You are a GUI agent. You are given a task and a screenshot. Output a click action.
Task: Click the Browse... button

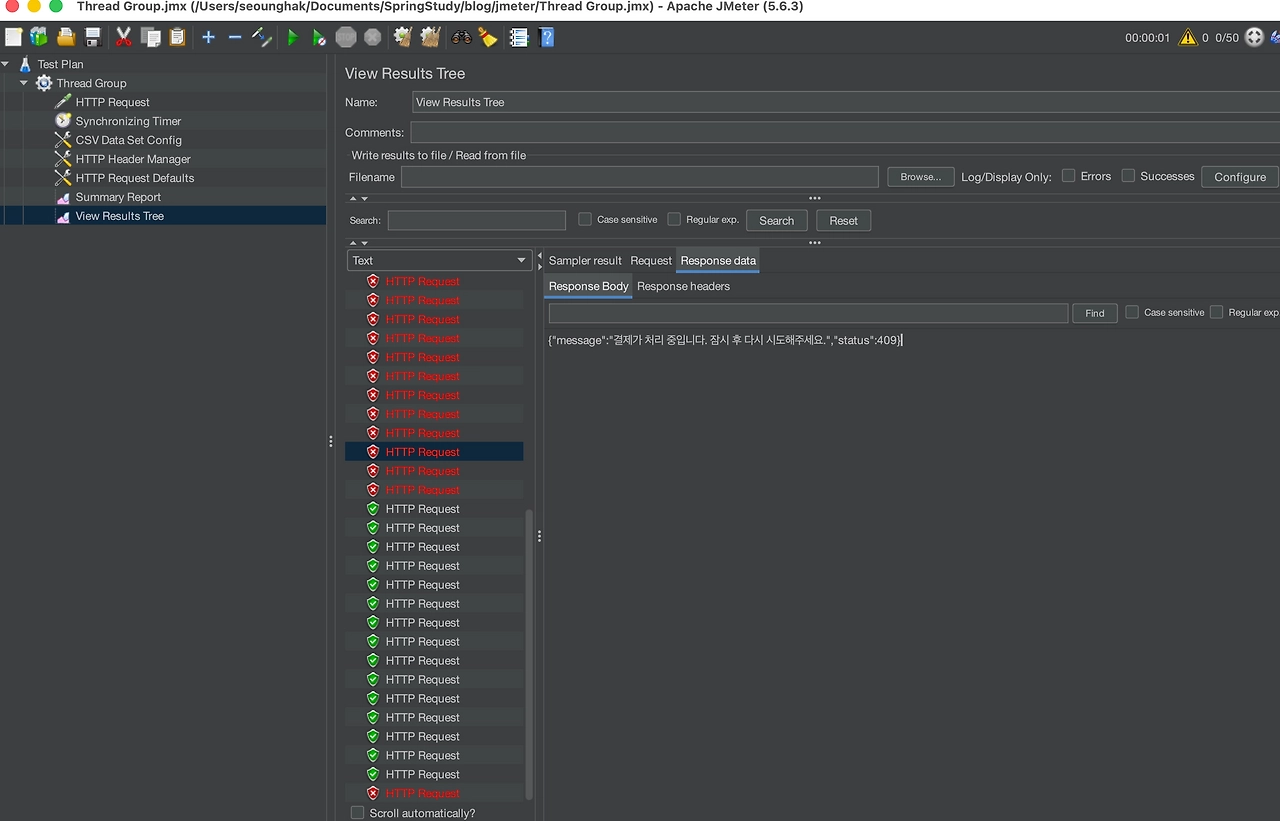pos(920,177)
